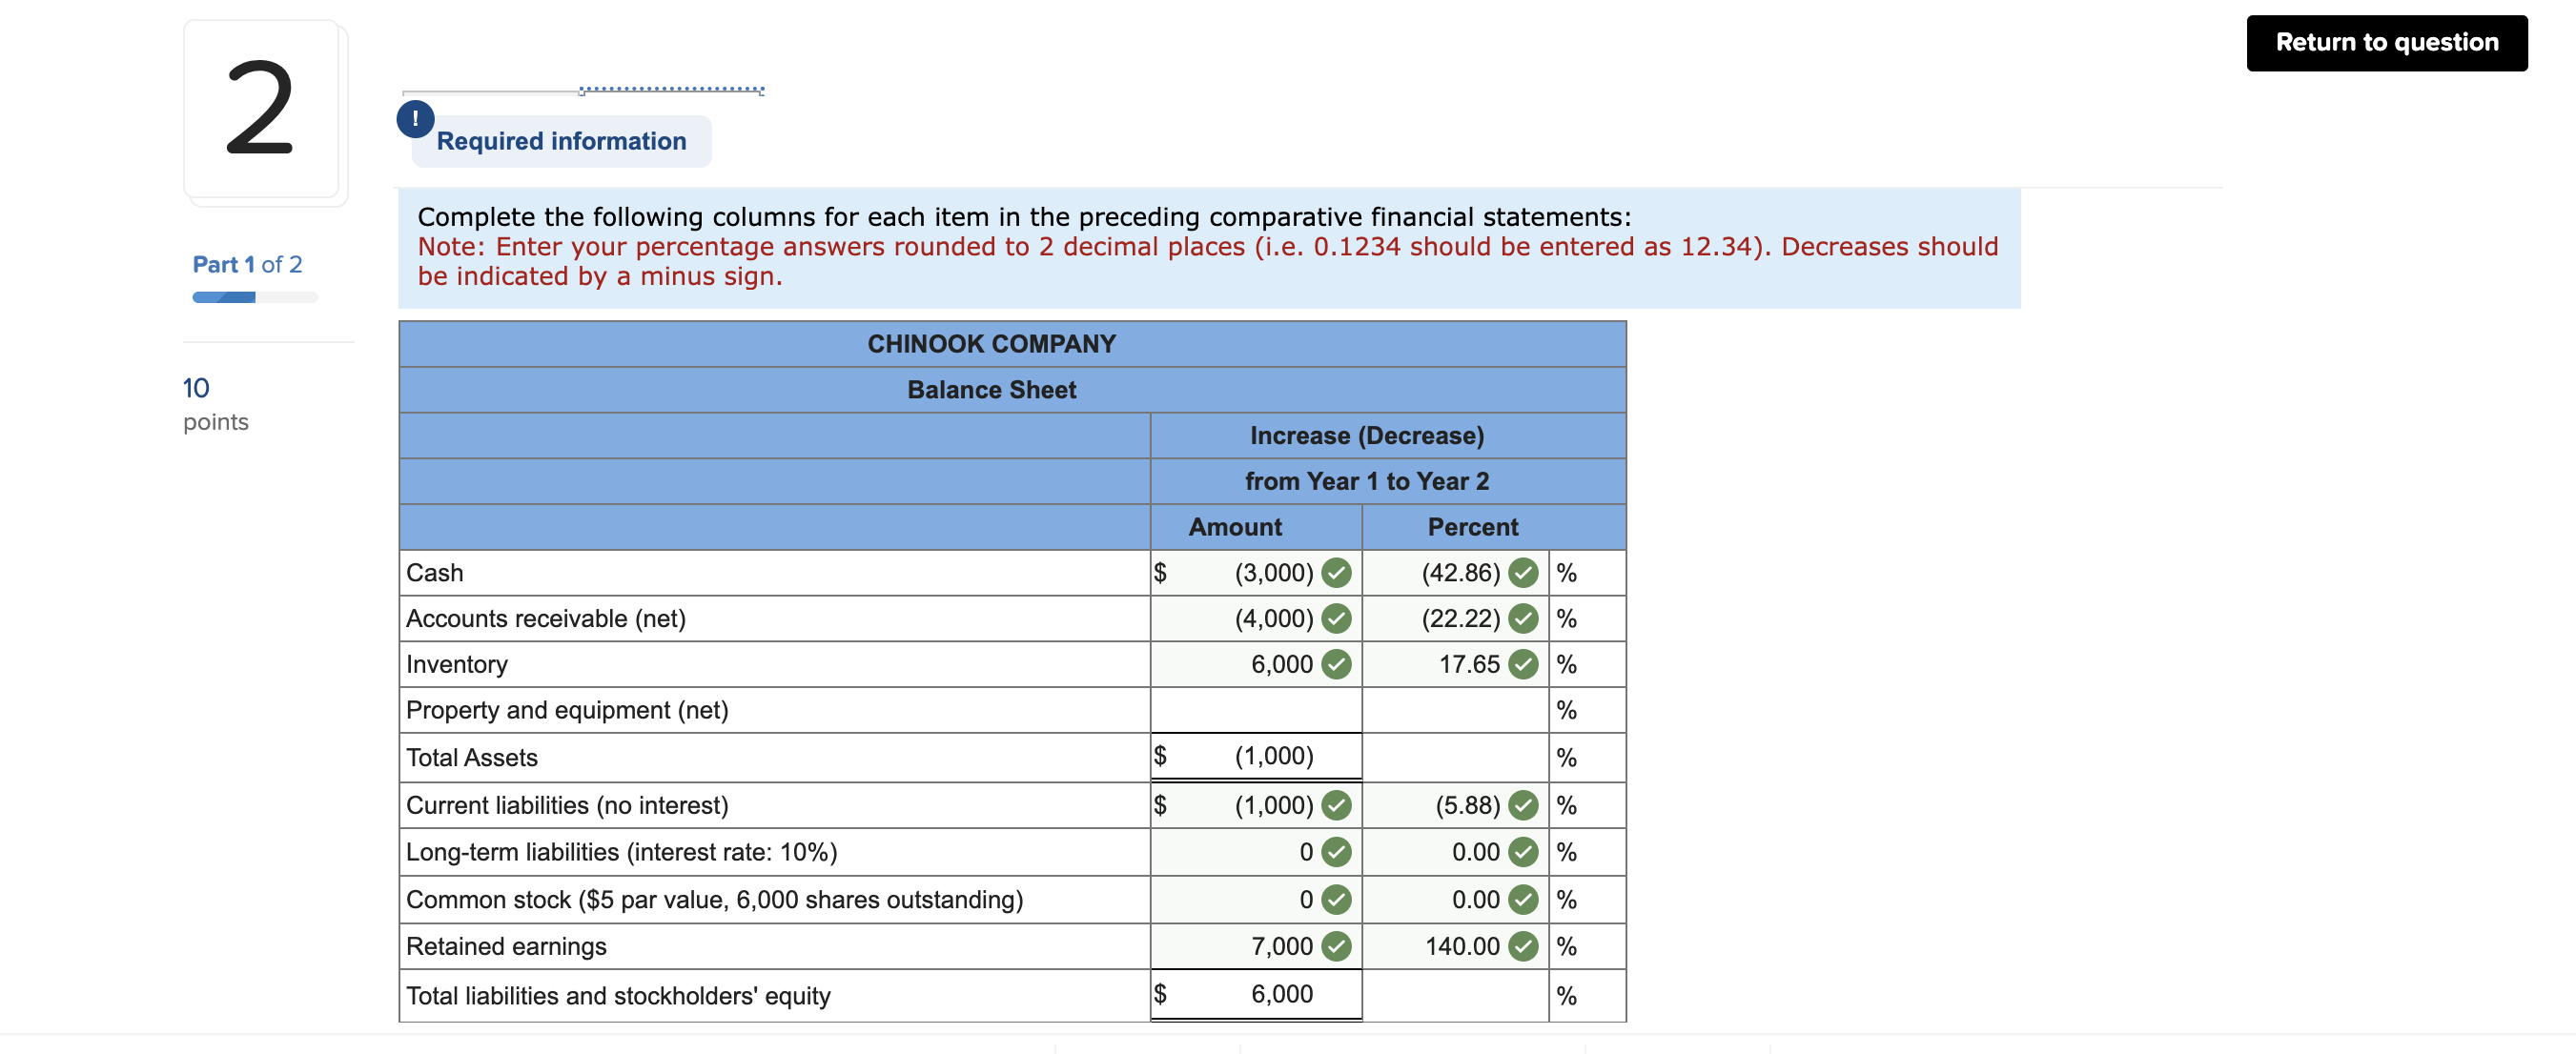The width and height of the screenshot is (2576, 1054).
Task: Click Inventory amount checkmark icon
Action: (1336, 664)
